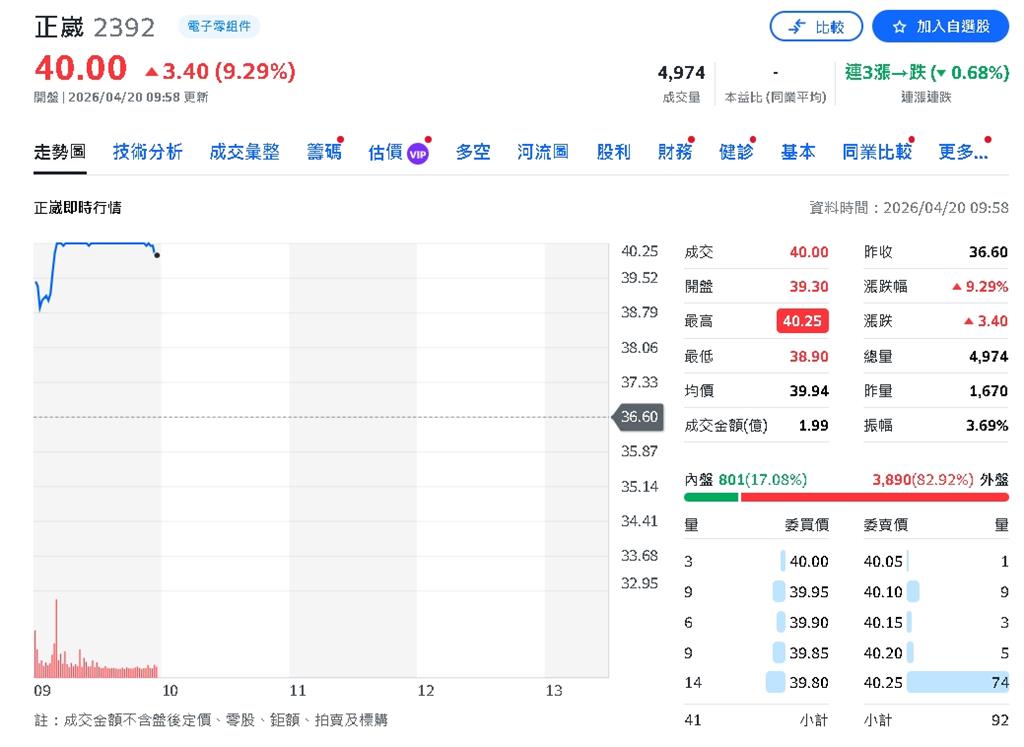Click the tallest red volume bar

(x=56, y=638)
